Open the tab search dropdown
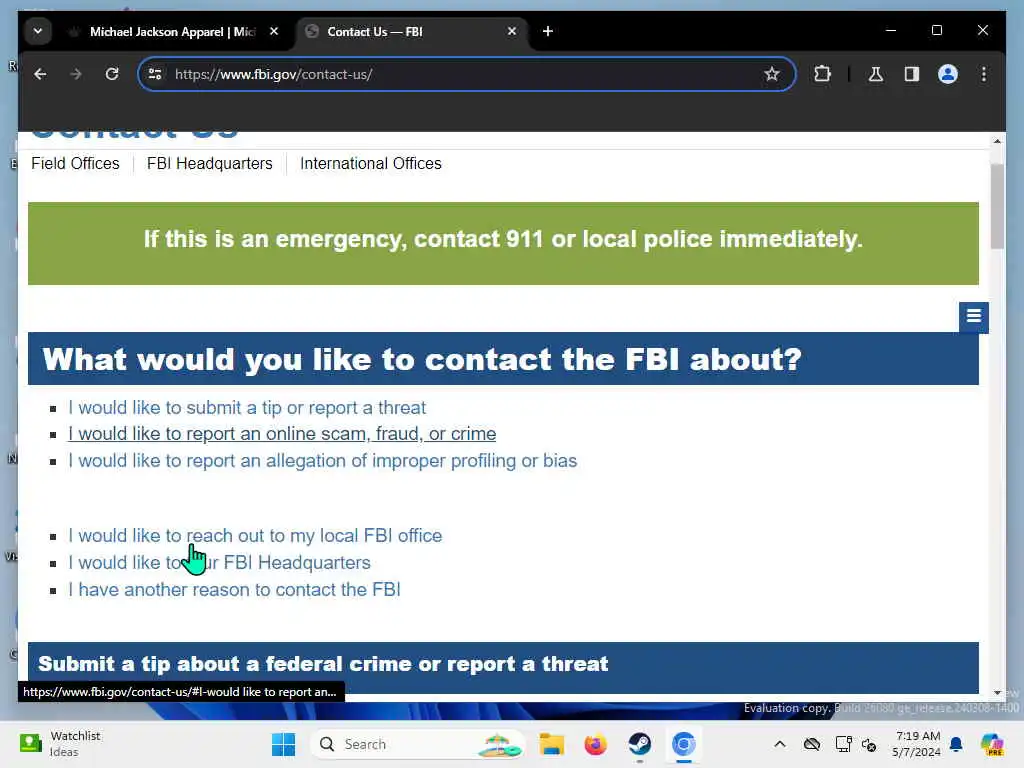This screenshot has width=1024, height=768. tap(38, 31)
